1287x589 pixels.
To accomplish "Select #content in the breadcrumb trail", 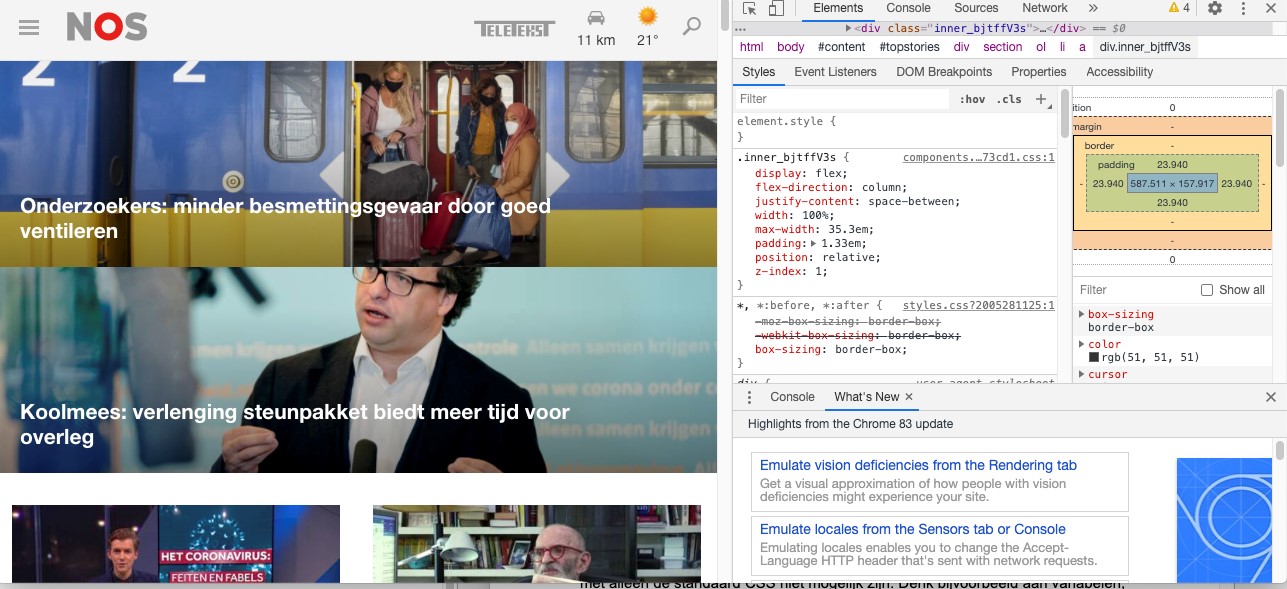I will 842,47.
